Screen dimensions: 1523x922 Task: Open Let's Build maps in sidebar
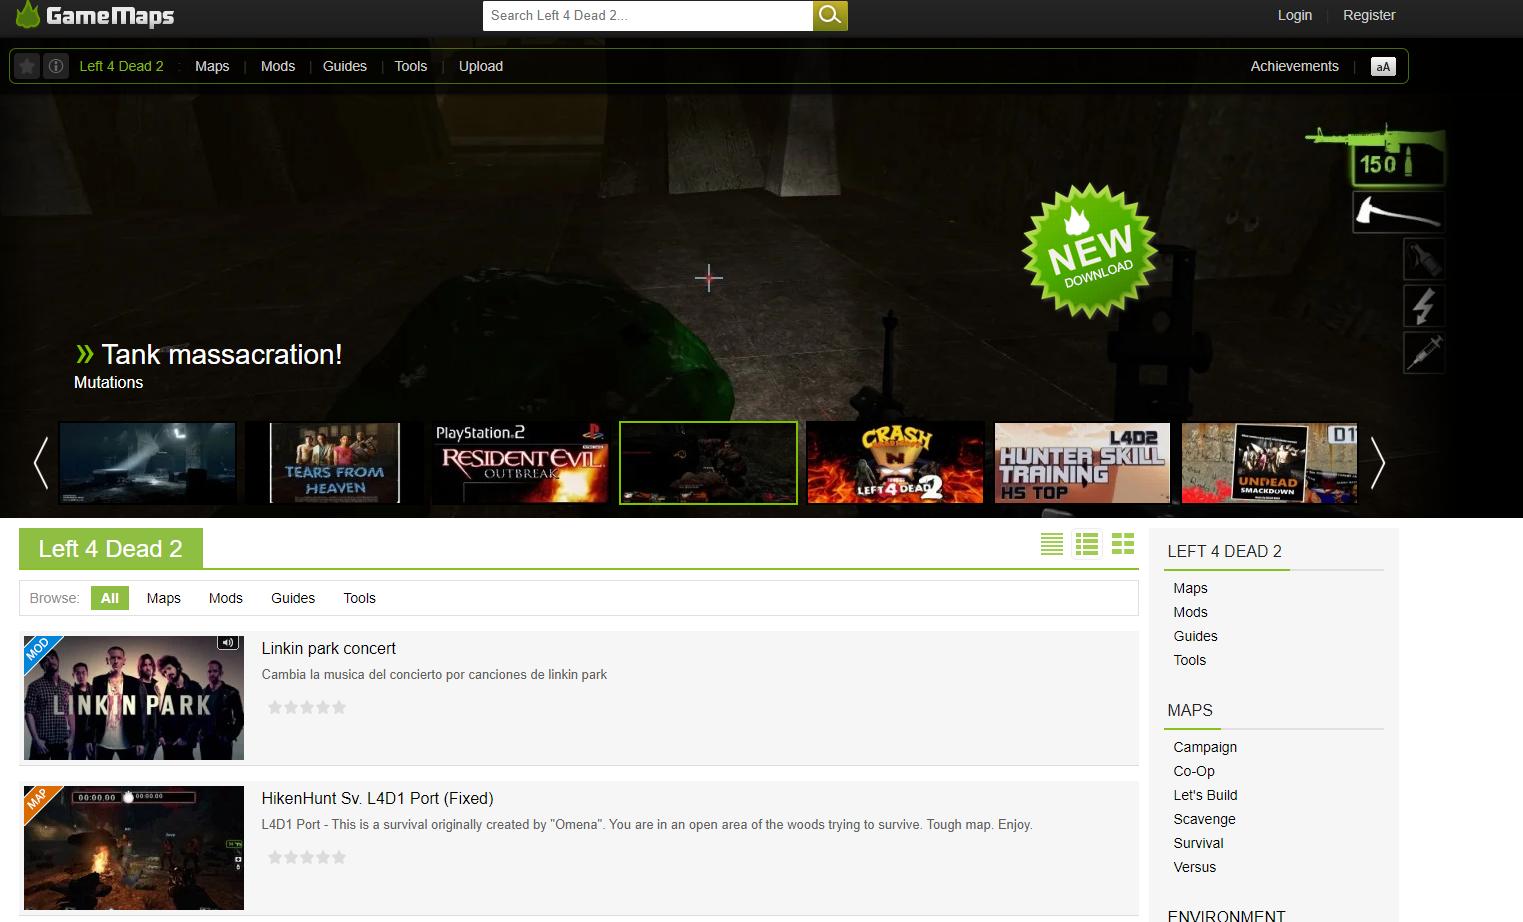pos(1205,795)
